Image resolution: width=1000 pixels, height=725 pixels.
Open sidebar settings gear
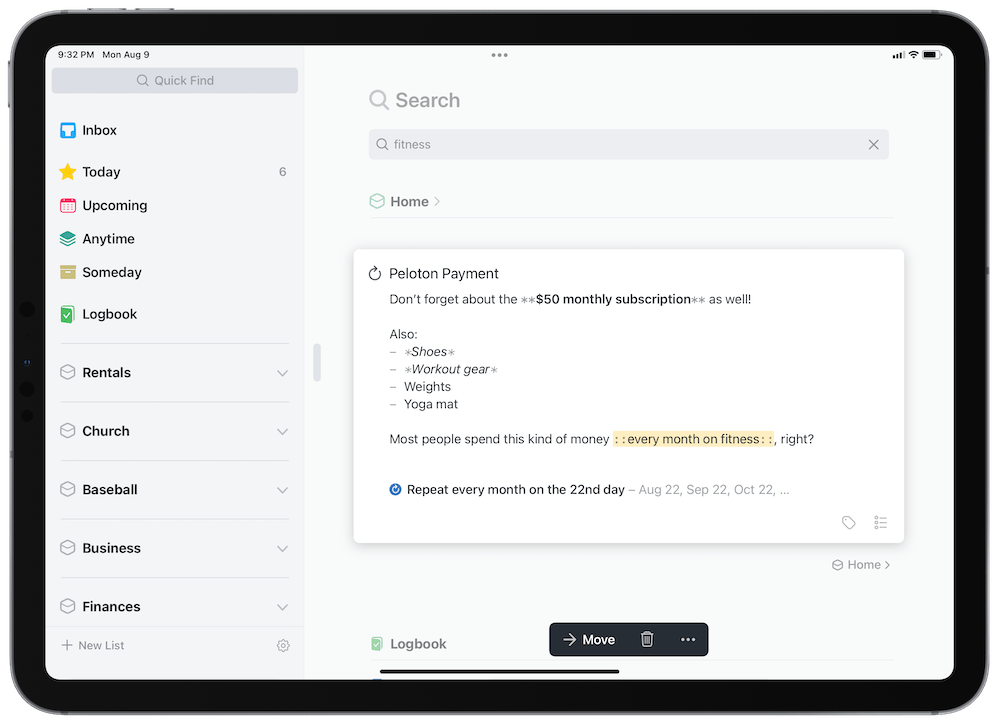283,646
